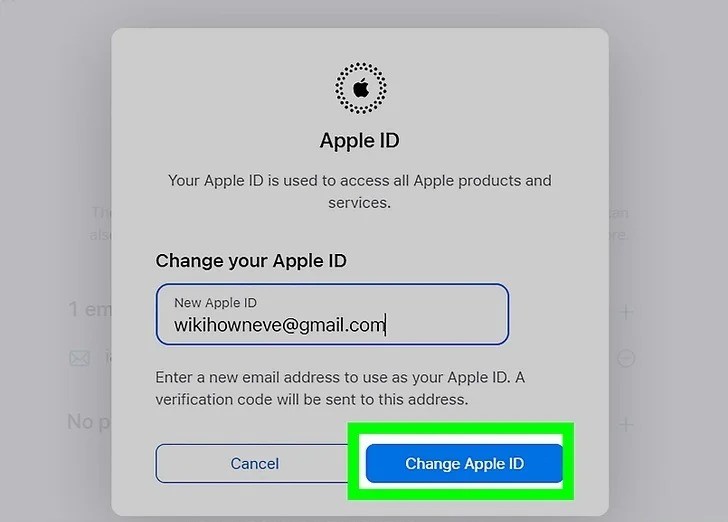728x522 pixels.
Task: Click the 'verification code will be sent' line
Action: [312, 399]
